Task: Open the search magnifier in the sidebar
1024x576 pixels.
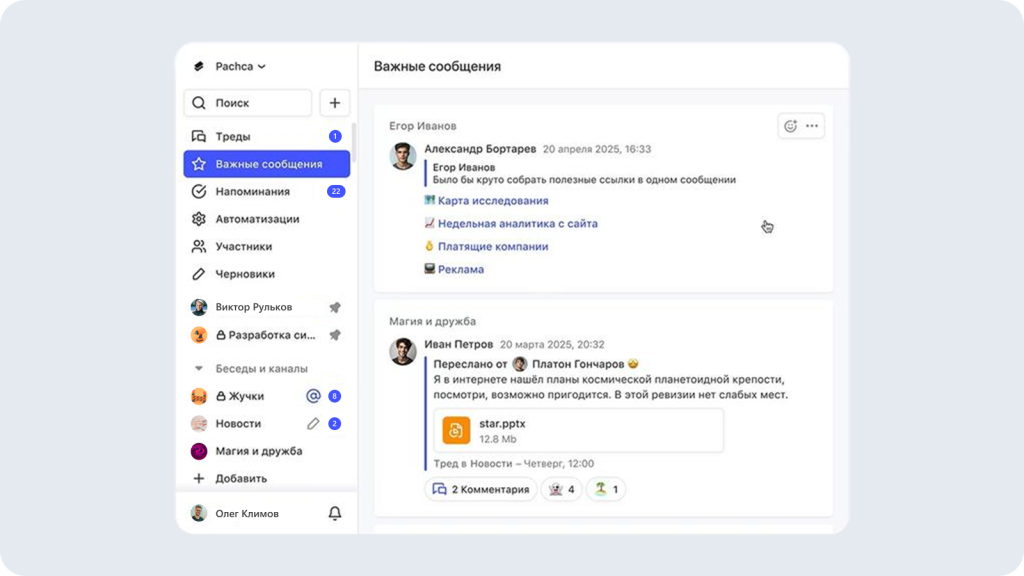Action: [x=200, y=103]
